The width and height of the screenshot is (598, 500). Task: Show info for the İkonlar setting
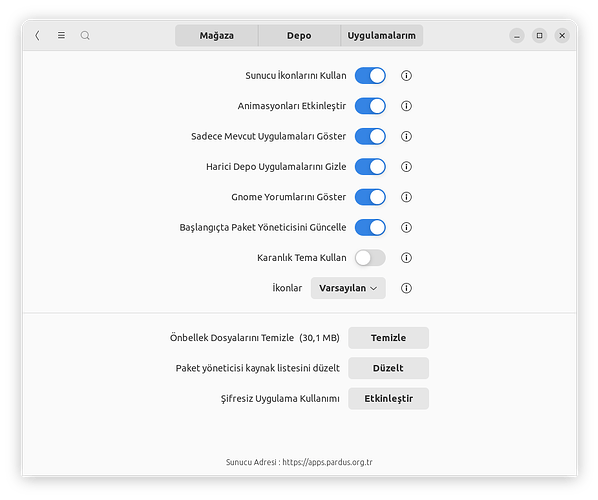406,288
